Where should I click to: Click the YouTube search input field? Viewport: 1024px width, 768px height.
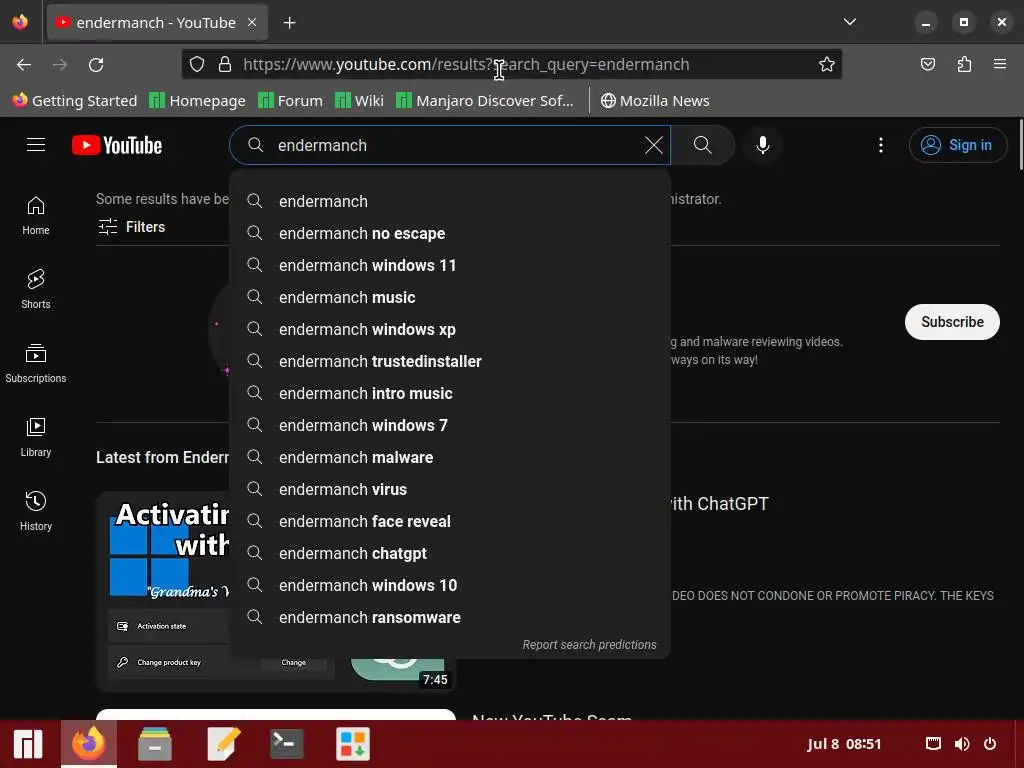pos(451,145)
